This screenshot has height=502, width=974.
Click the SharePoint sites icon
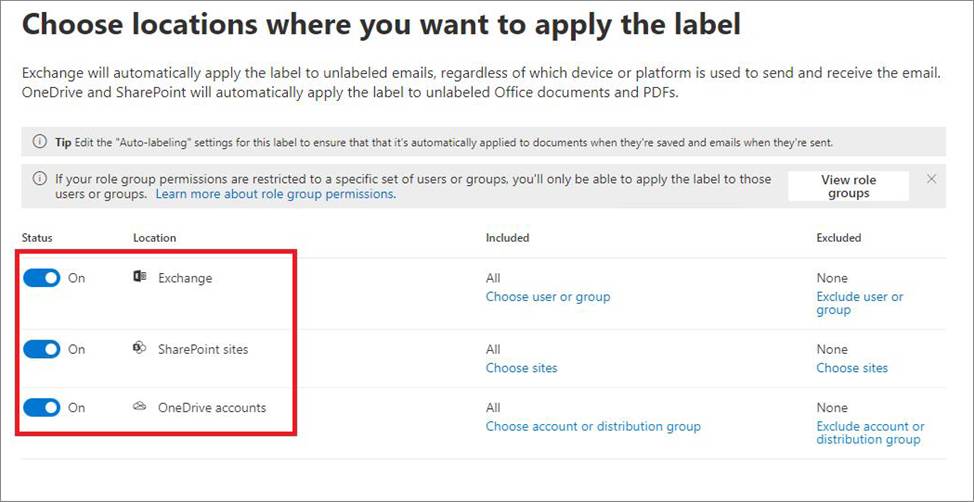[140, 349]
